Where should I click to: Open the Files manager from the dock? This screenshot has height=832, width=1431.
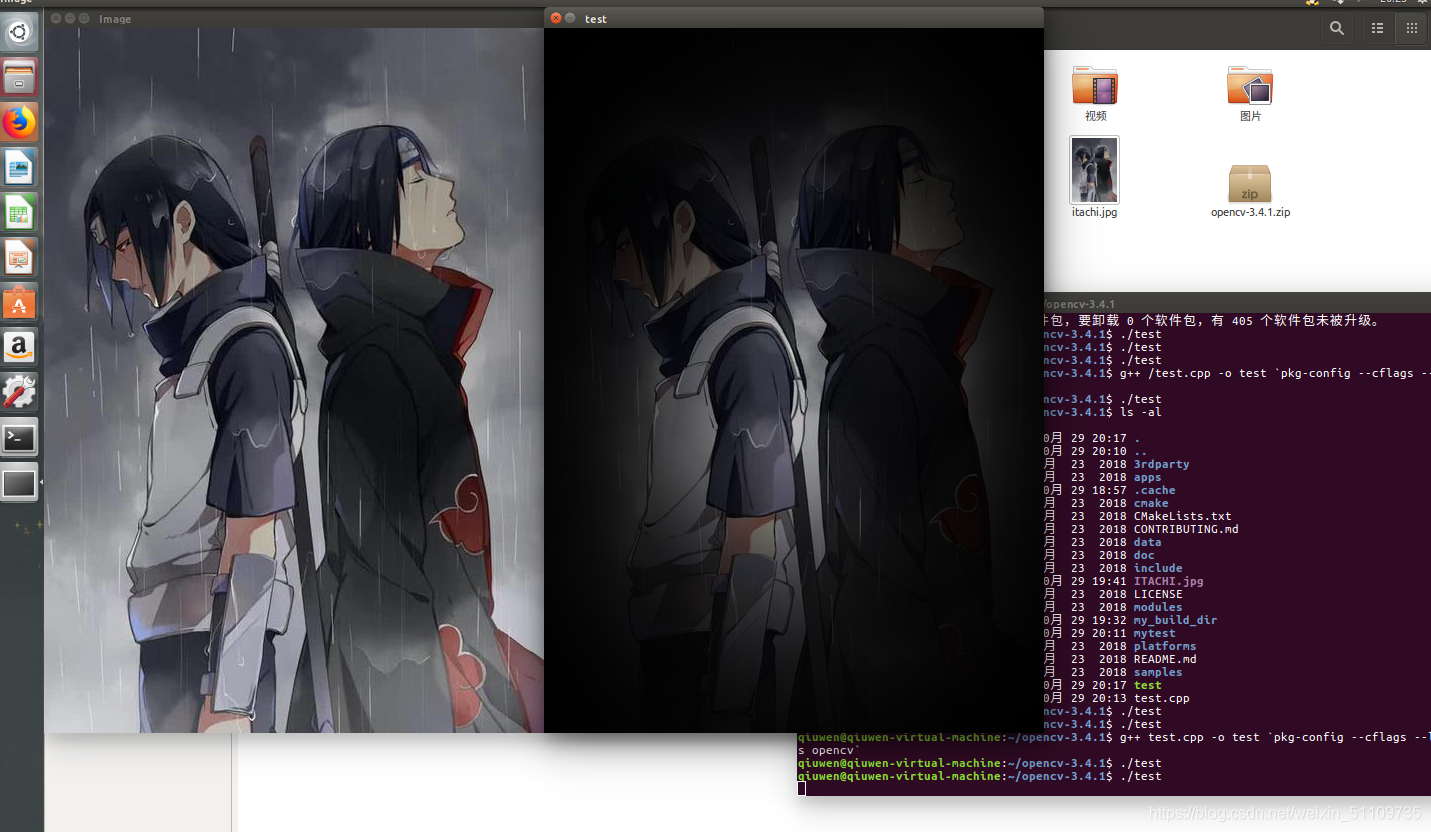tap(19, 77)
